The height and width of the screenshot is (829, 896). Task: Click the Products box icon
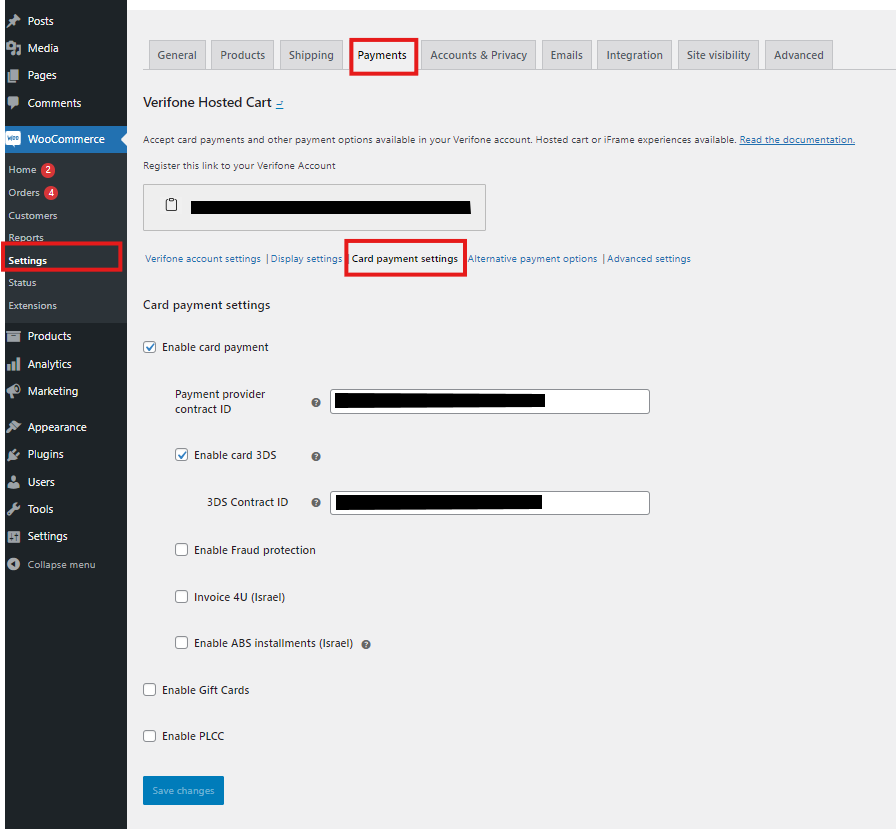pos(14,337)
